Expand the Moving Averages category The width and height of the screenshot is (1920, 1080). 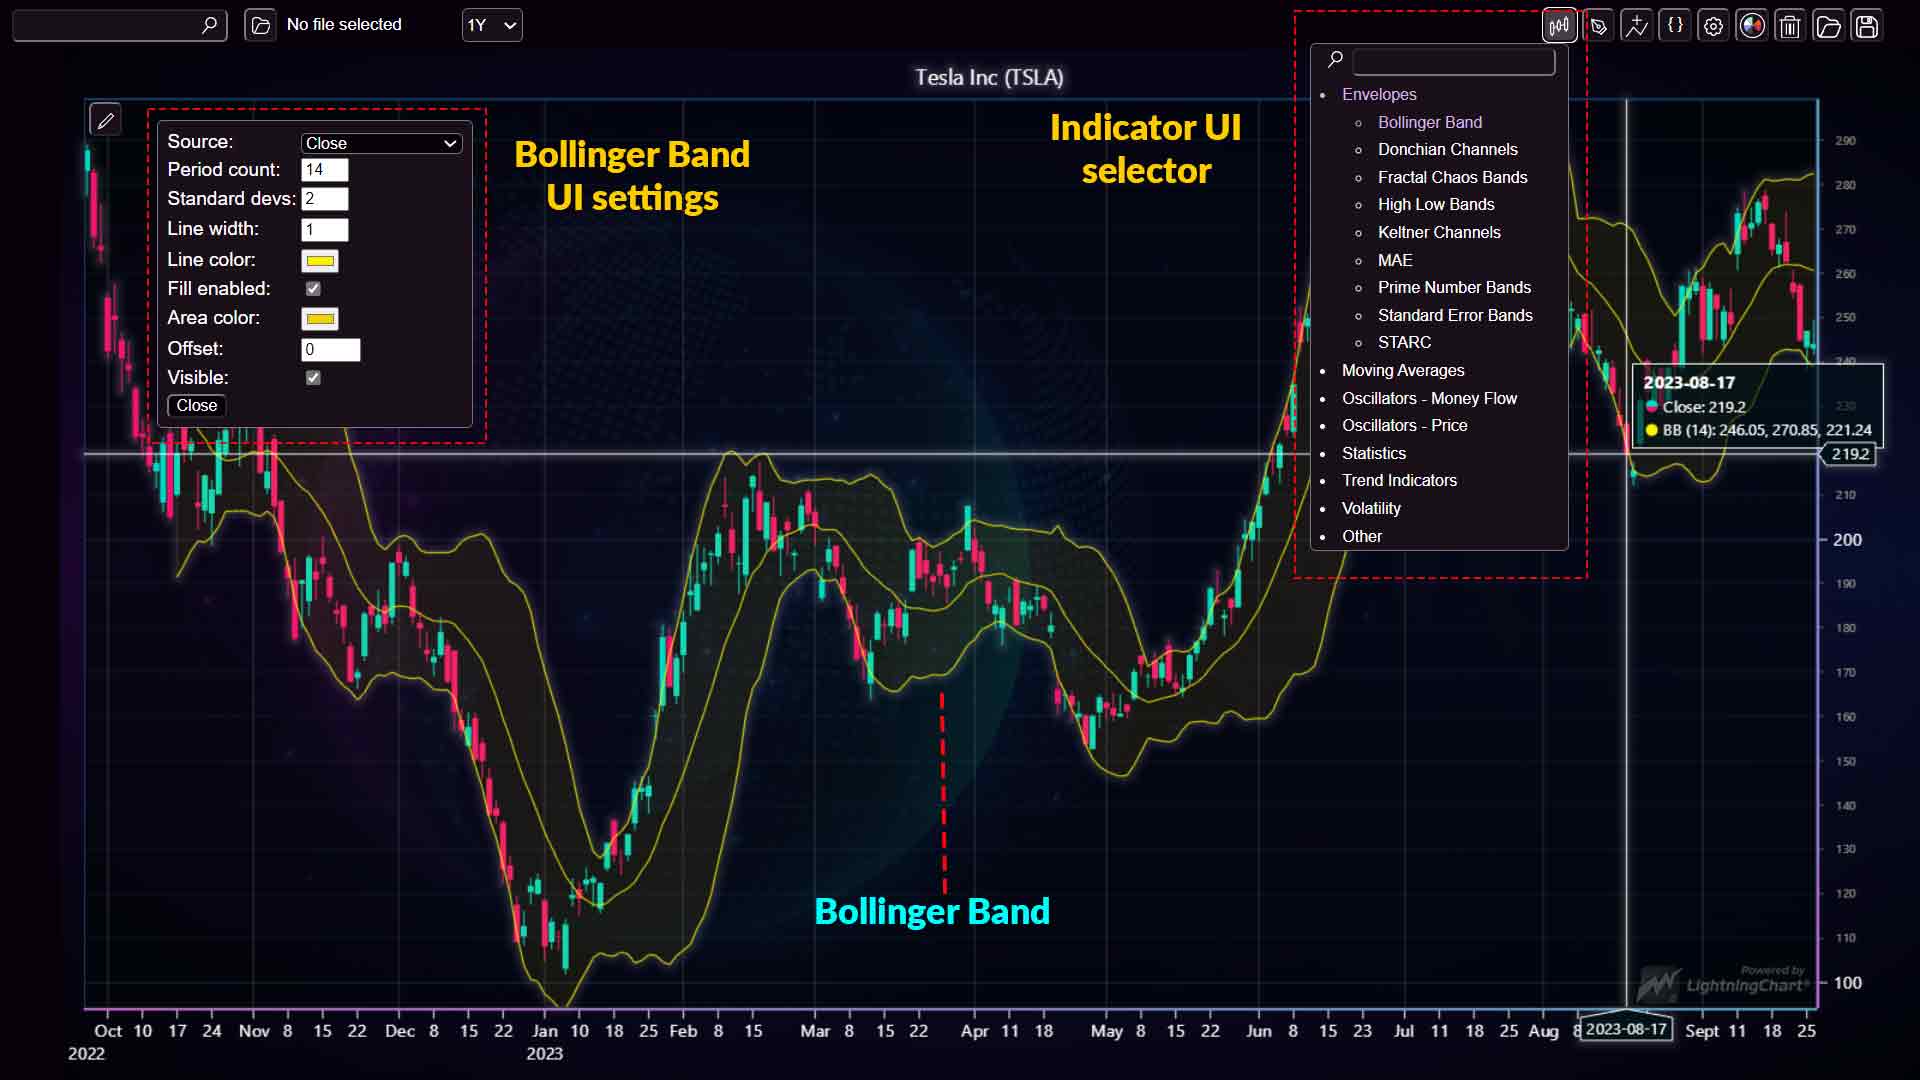[x=1402, y=370]
